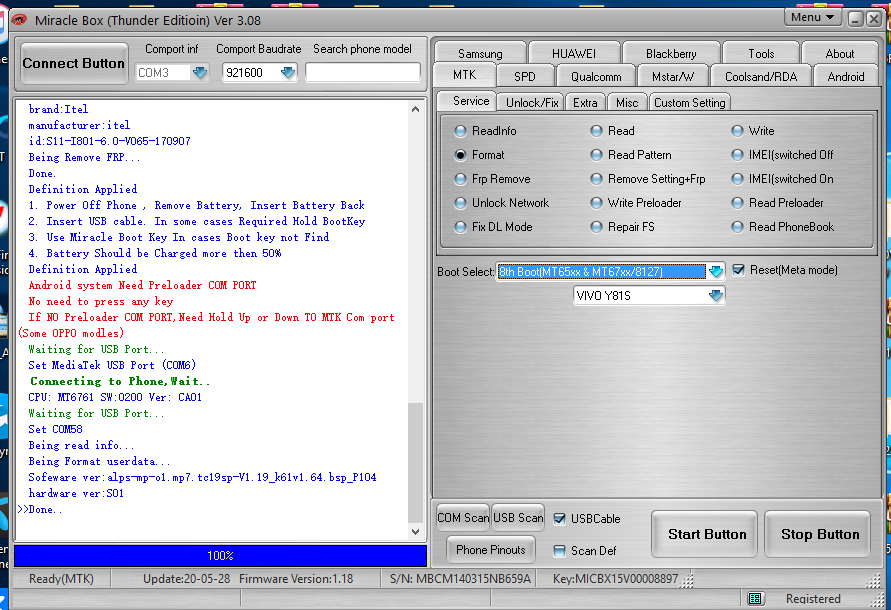Toggle the Reset(Meta mode) checkbox
The width and height of the screenshot is (891, 610).
click(738, 270)
